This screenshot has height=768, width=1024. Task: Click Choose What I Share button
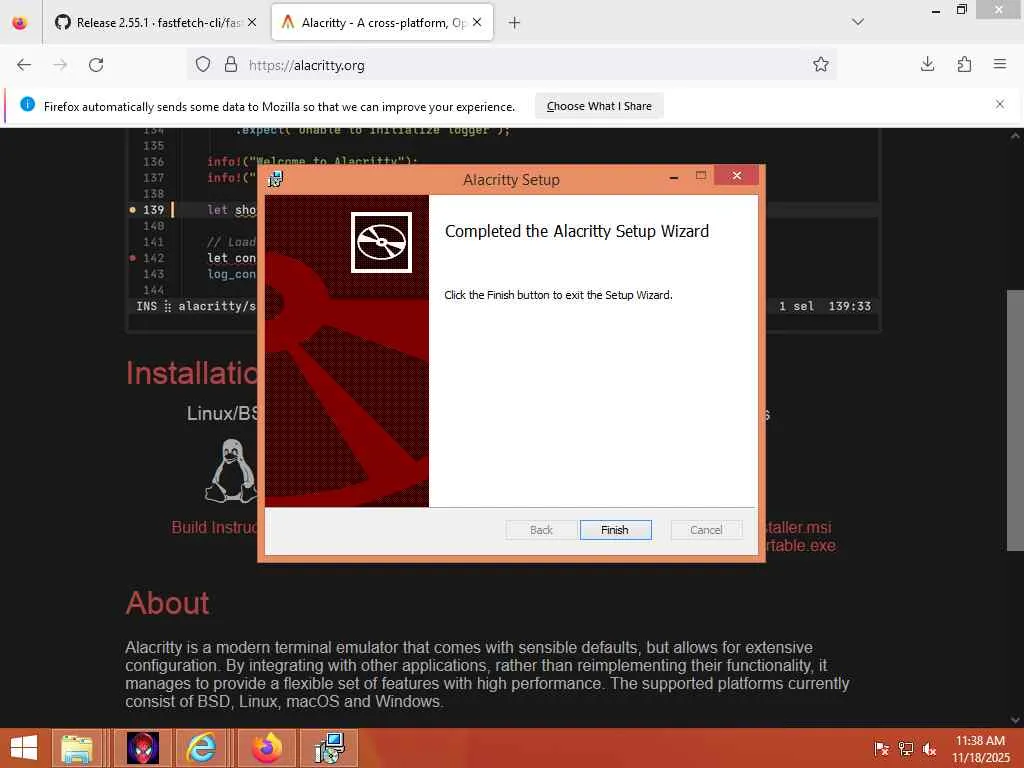click(599, 106)
